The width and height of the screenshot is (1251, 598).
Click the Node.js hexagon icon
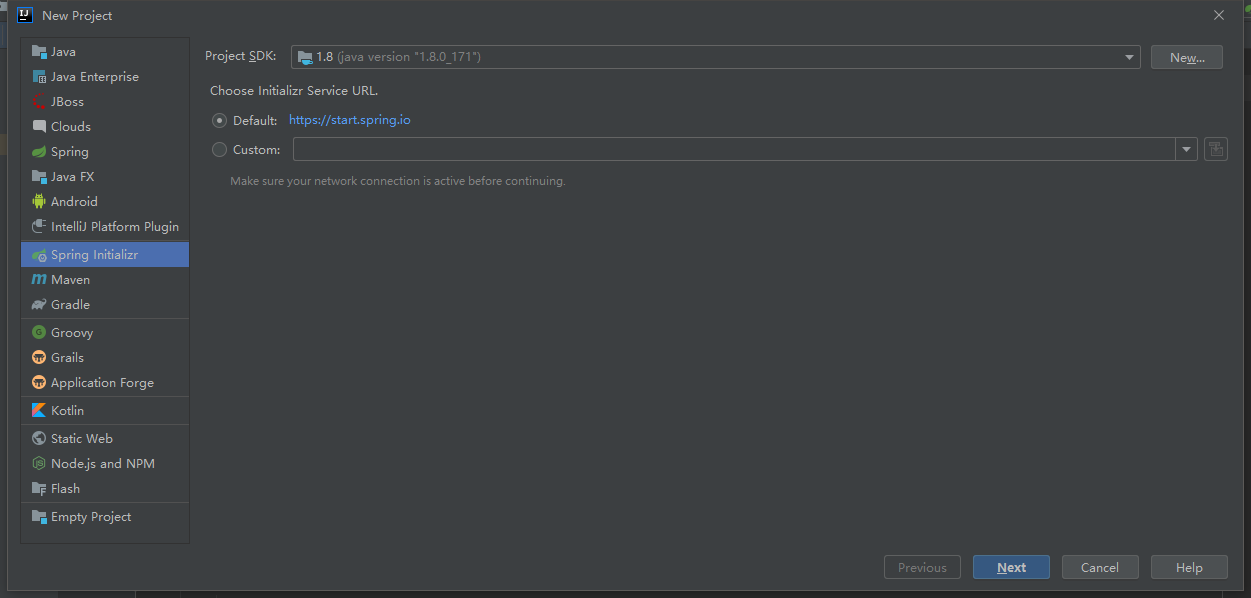[x=39, y=464]
